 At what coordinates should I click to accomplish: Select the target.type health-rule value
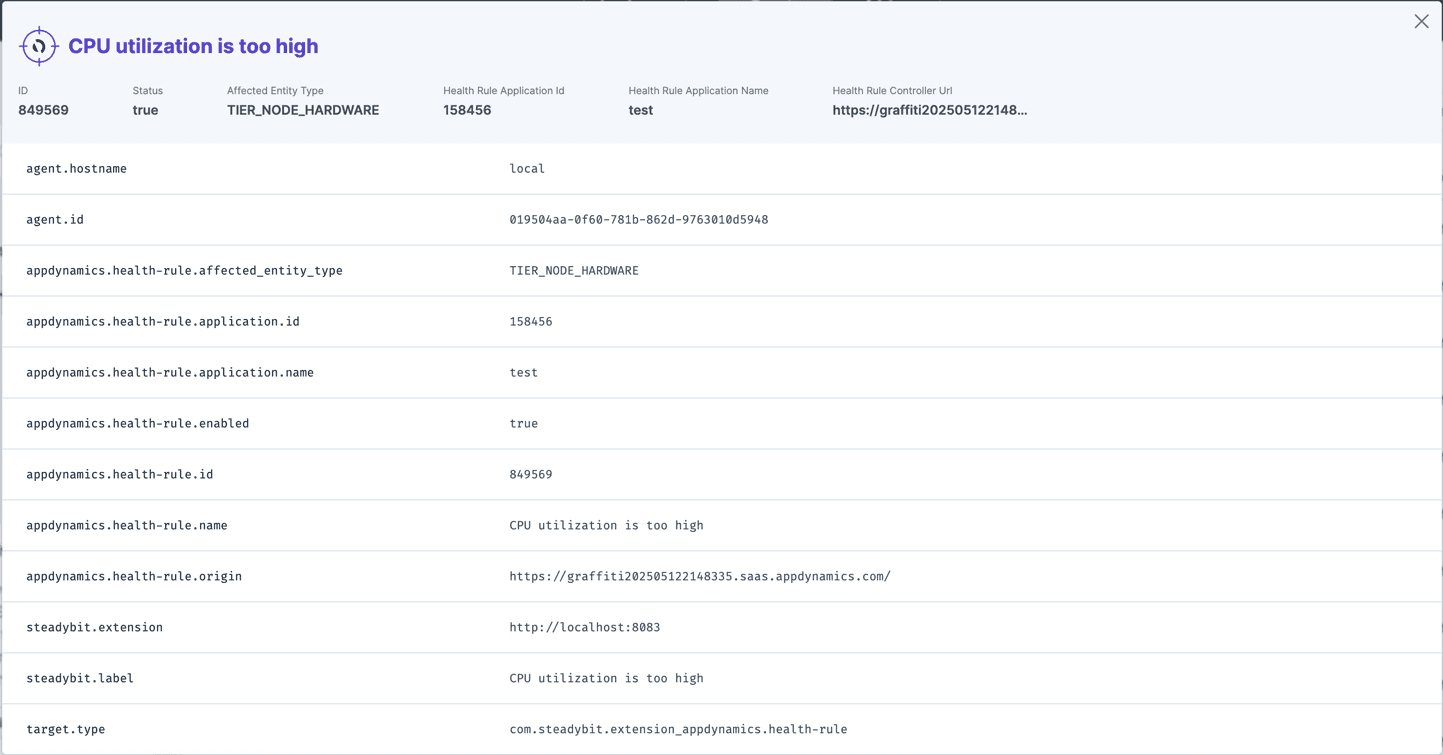coord(676,729)
